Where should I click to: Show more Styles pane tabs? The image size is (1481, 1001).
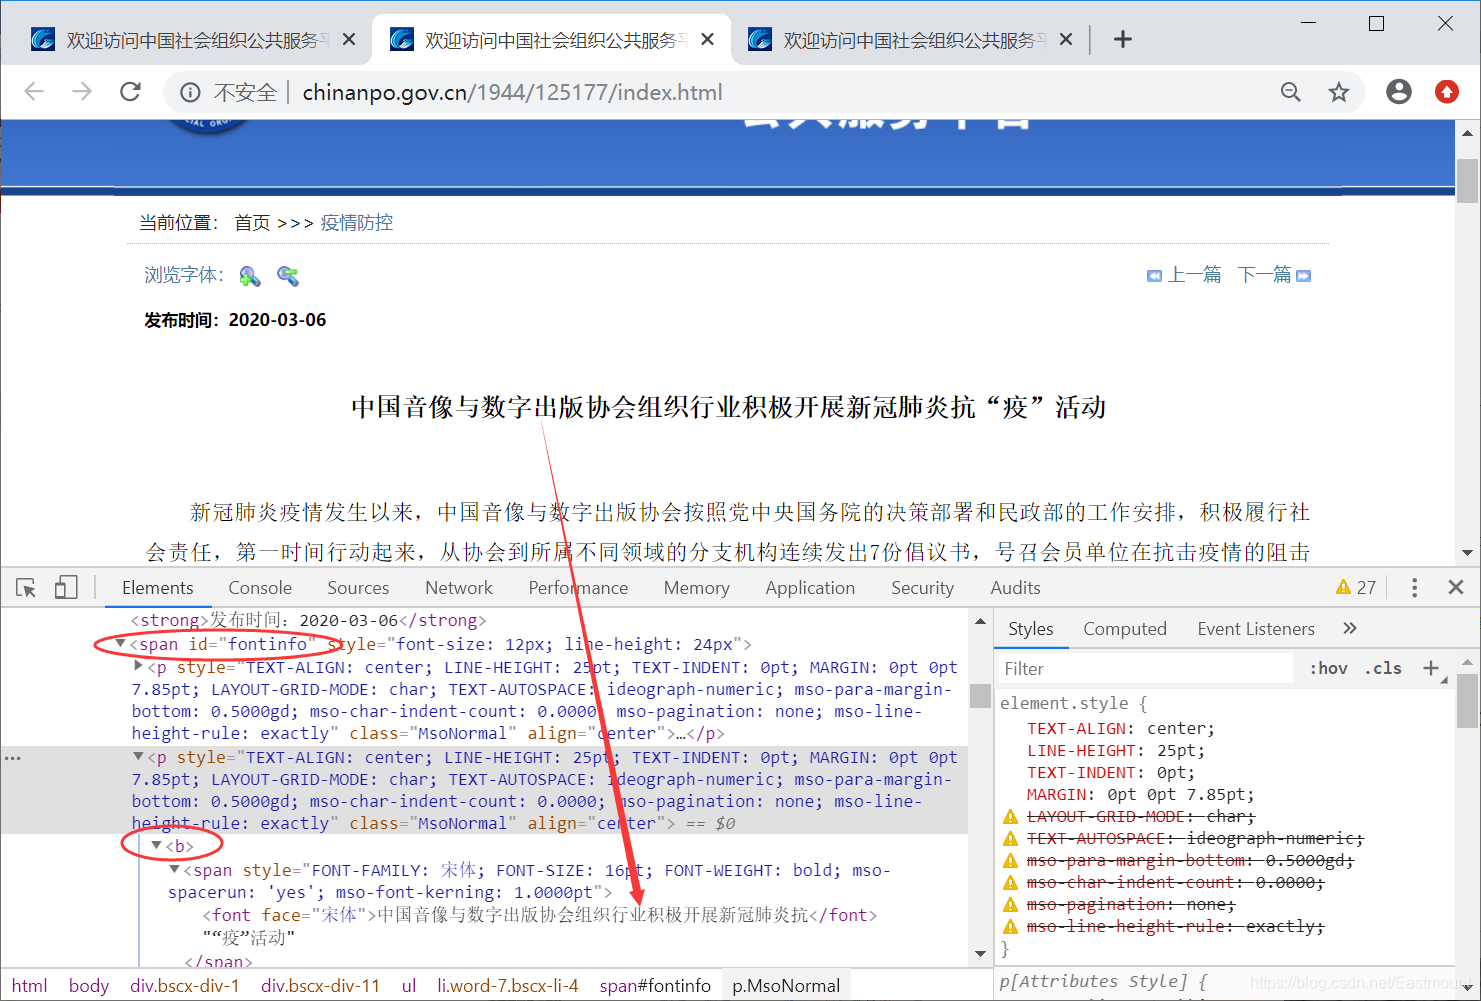pos(1350,628)
